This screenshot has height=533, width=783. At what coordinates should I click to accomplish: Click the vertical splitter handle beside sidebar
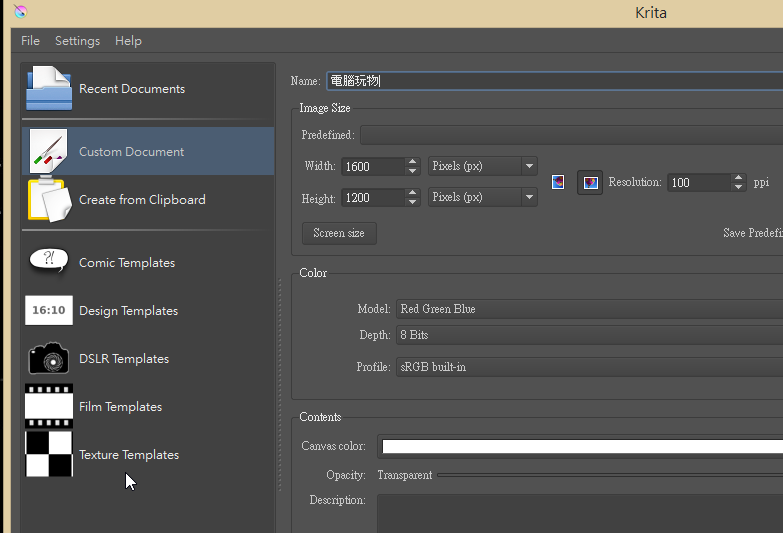pos(280,385)
